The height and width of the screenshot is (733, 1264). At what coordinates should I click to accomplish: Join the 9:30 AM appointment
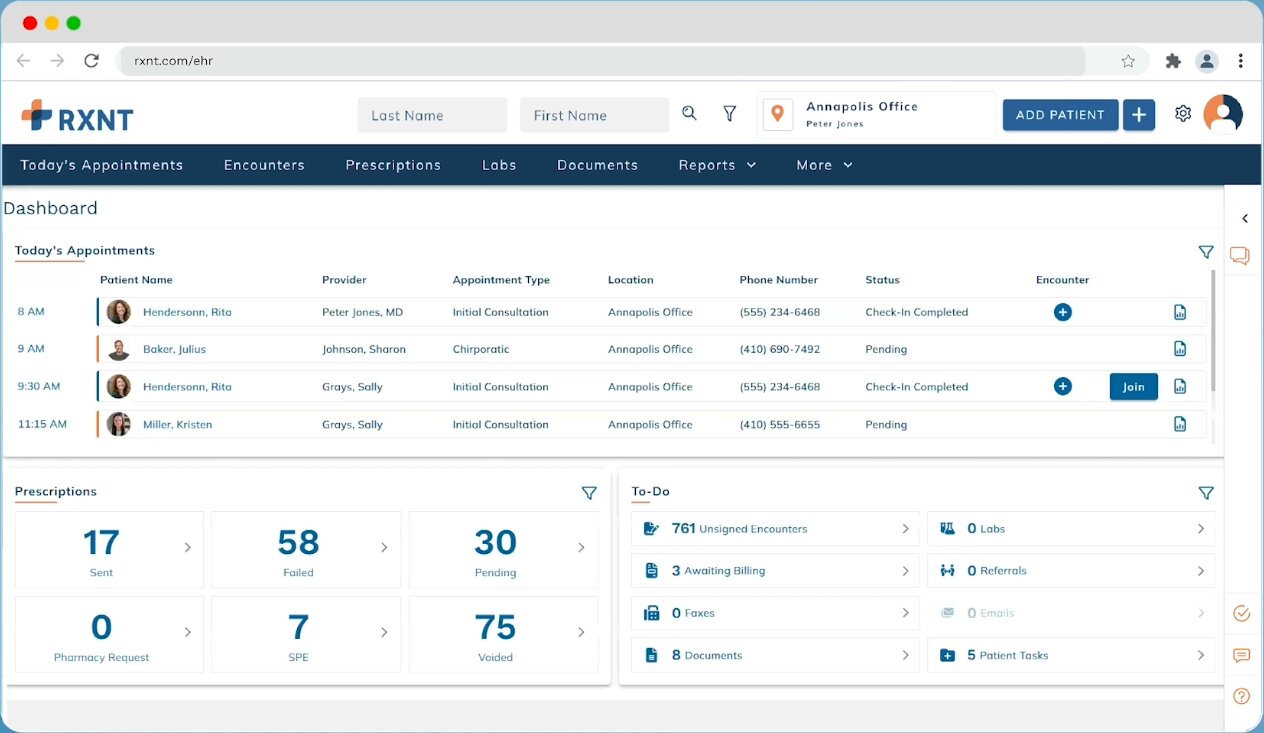pyautogui.click(x=1133, y=387)
